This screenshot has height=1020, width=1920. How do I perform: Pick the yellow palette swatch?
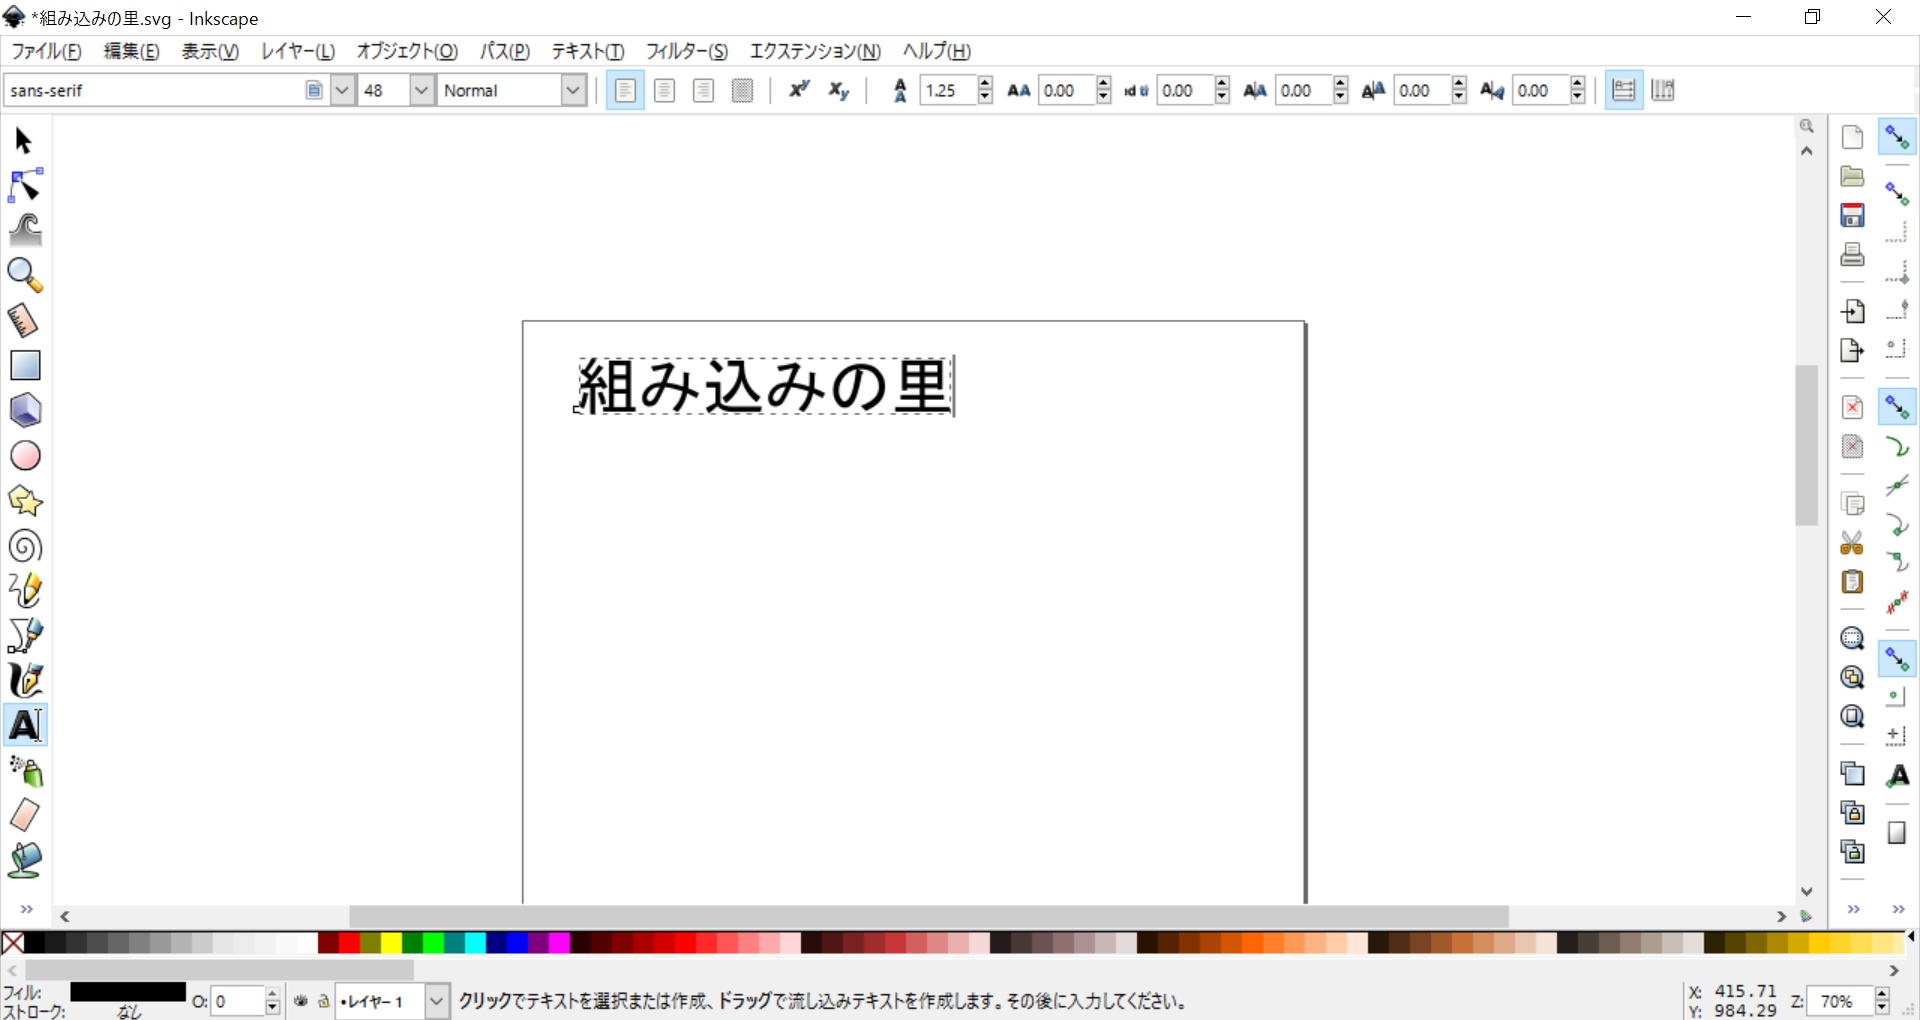tap(391, 942)
